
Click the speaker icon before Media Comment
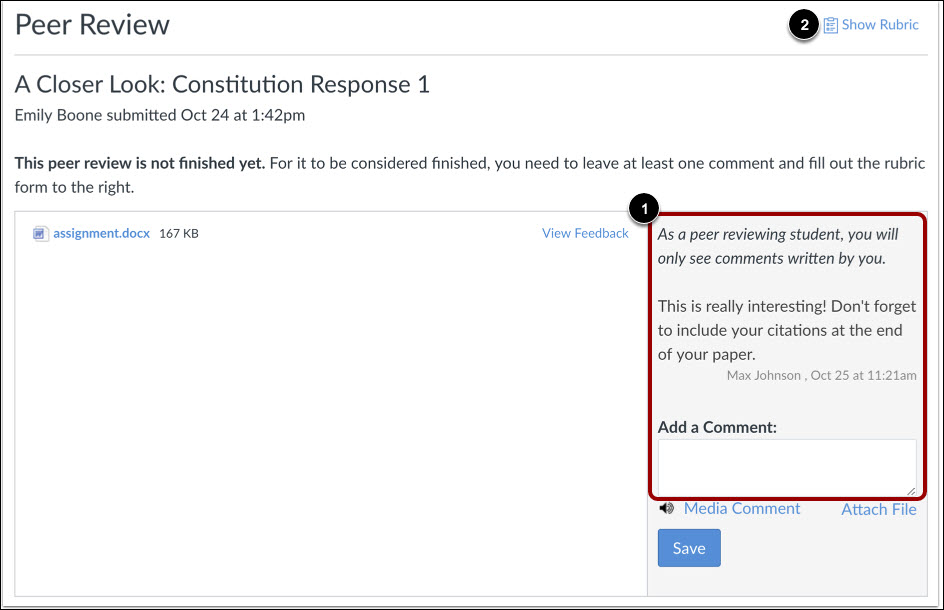[x=667, y=508]
